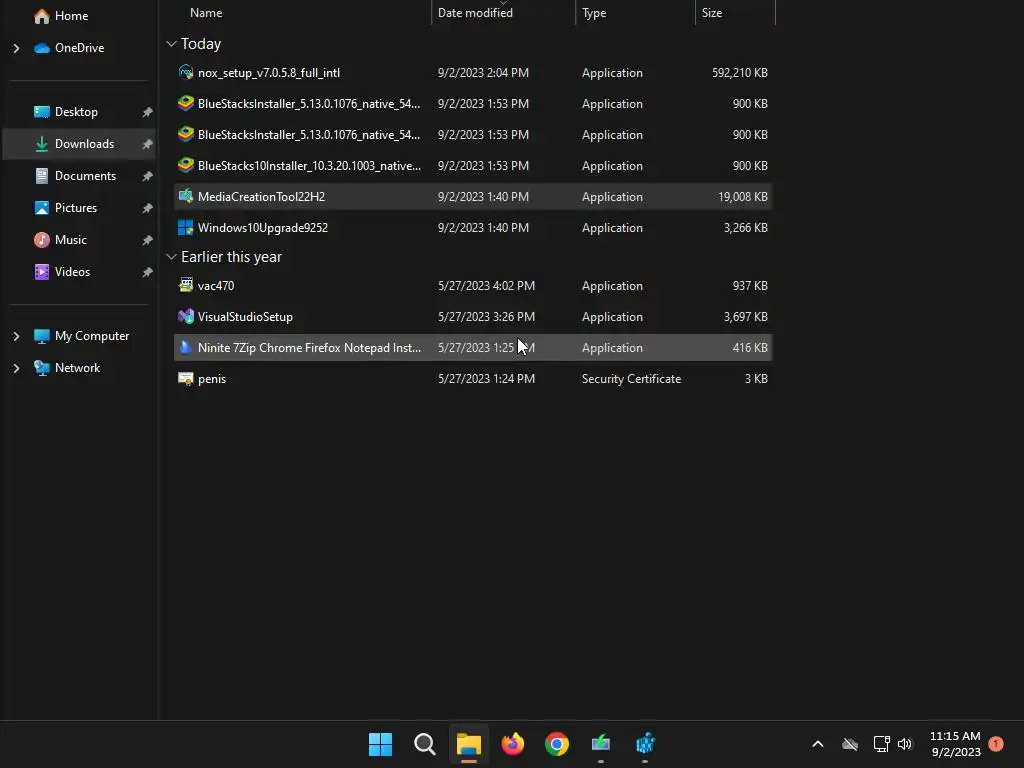This screenshot has height=768, width=1024.
Task: Click the Pictures icon in sidebar
Action: coord(42,208)
